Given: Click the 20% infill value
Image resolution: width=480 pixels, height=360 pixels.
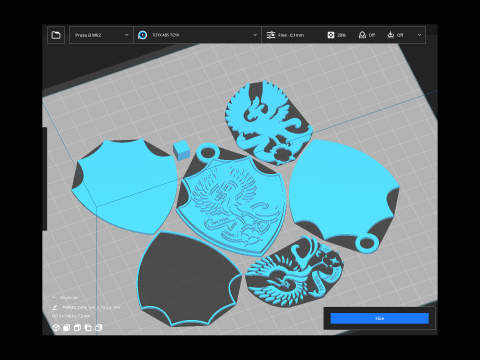Looking at the screenshot, I should tap(341, 35).
